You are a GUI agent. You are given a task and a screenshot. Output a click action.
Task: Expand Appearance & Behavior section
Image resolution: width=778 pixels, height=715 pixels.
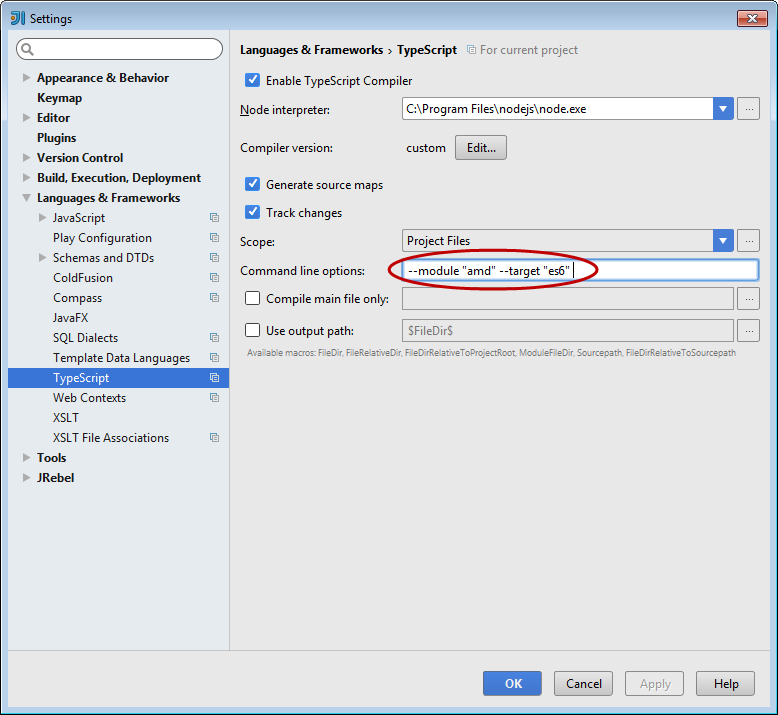[x=26, y=78]
